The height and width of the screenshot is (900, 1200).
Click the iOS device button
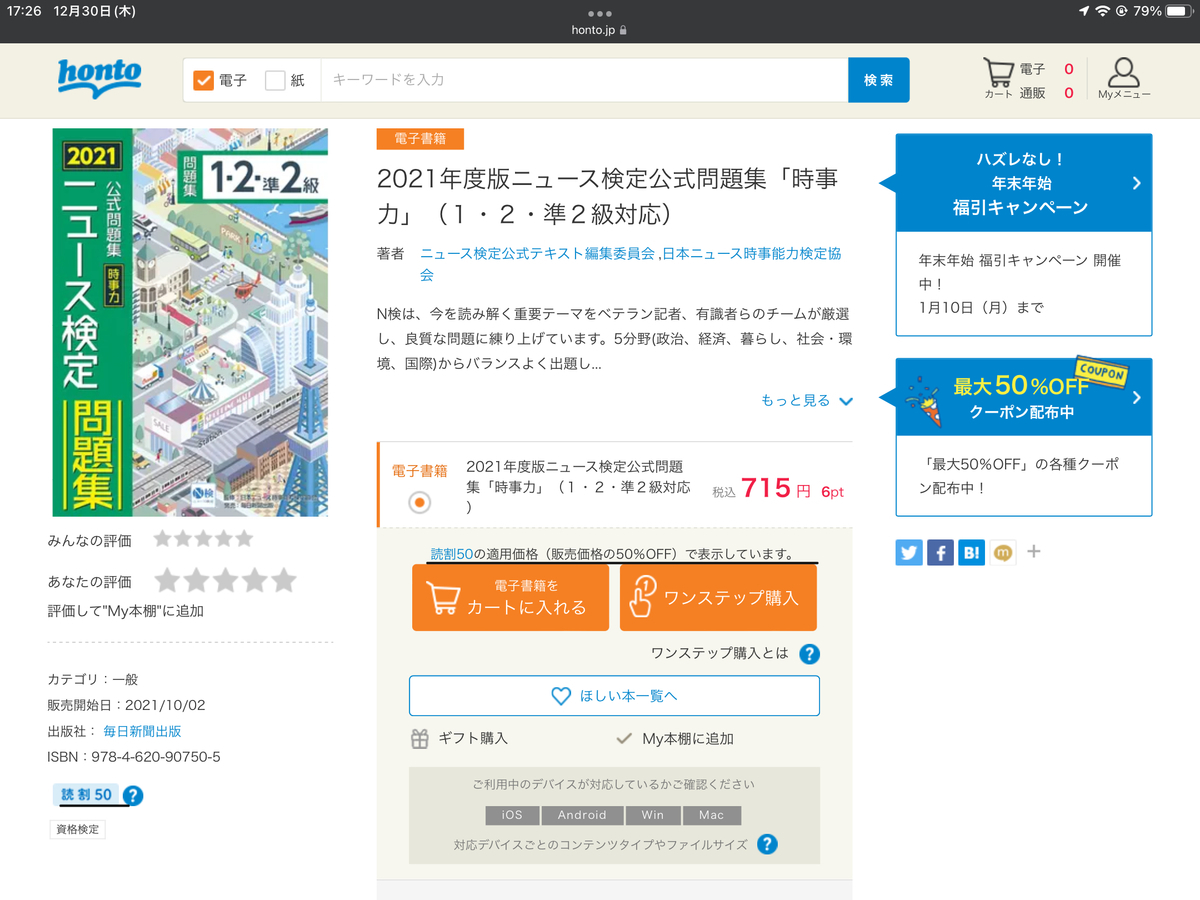point(512,815)
